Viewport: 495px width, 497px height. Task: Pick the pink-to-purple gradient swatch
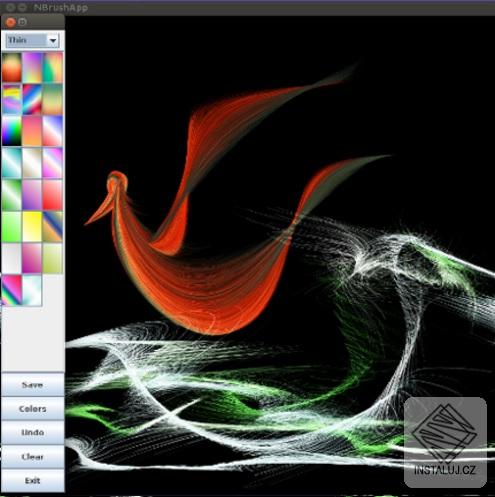click(32, 195)
